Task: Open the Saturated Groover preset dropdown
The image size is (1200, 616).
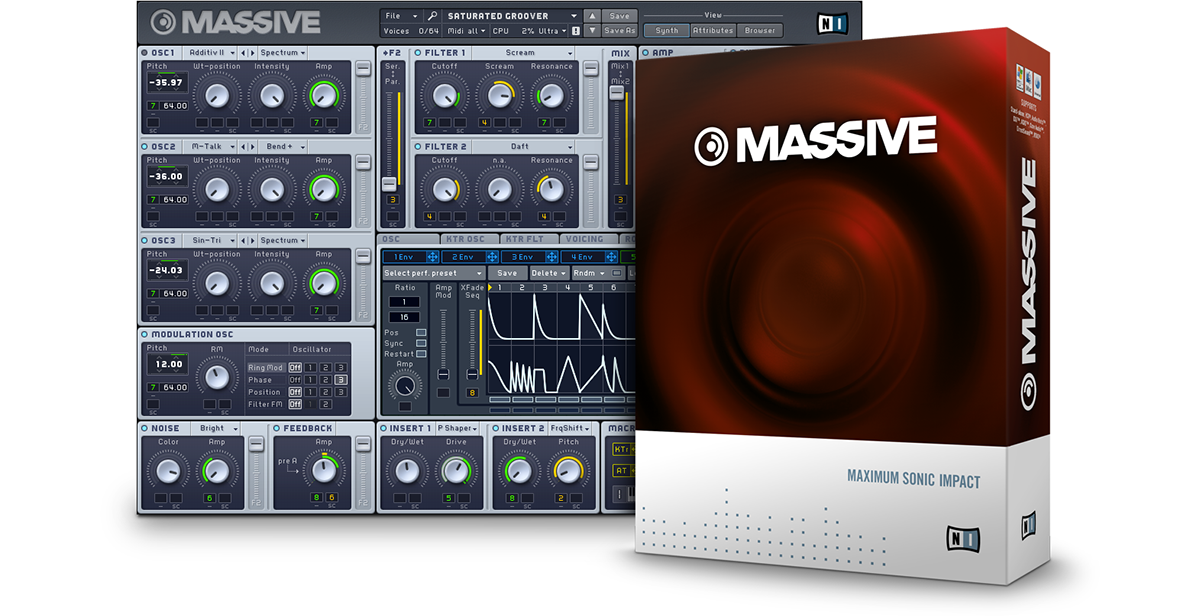Action: pyautogui.click(x=512, y=16)
